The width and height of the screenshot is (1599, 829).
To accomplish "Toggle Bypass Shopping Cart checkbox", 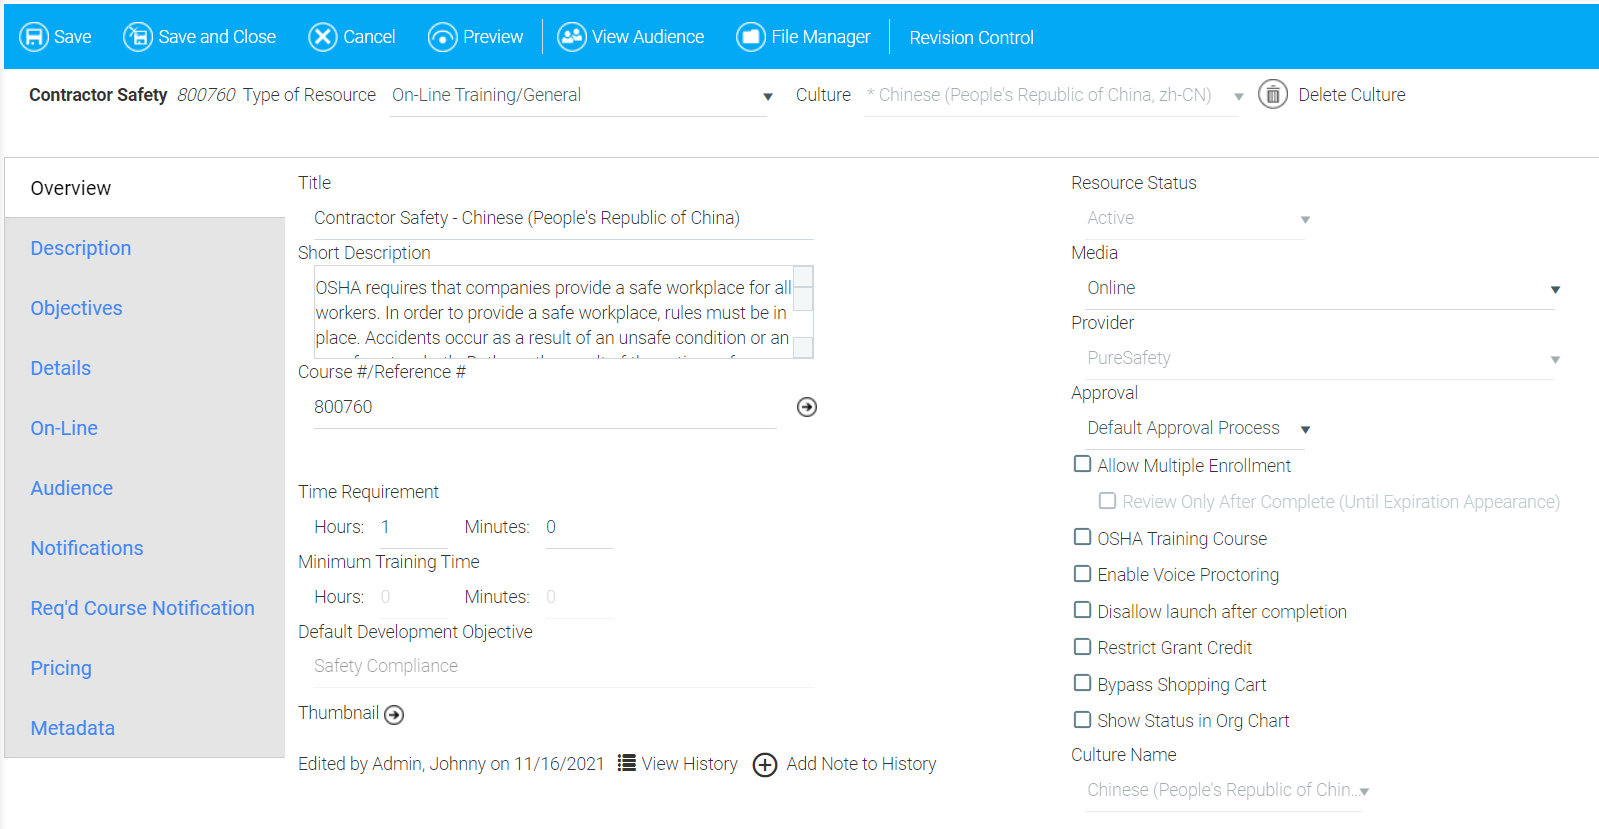I will 1082,683.
